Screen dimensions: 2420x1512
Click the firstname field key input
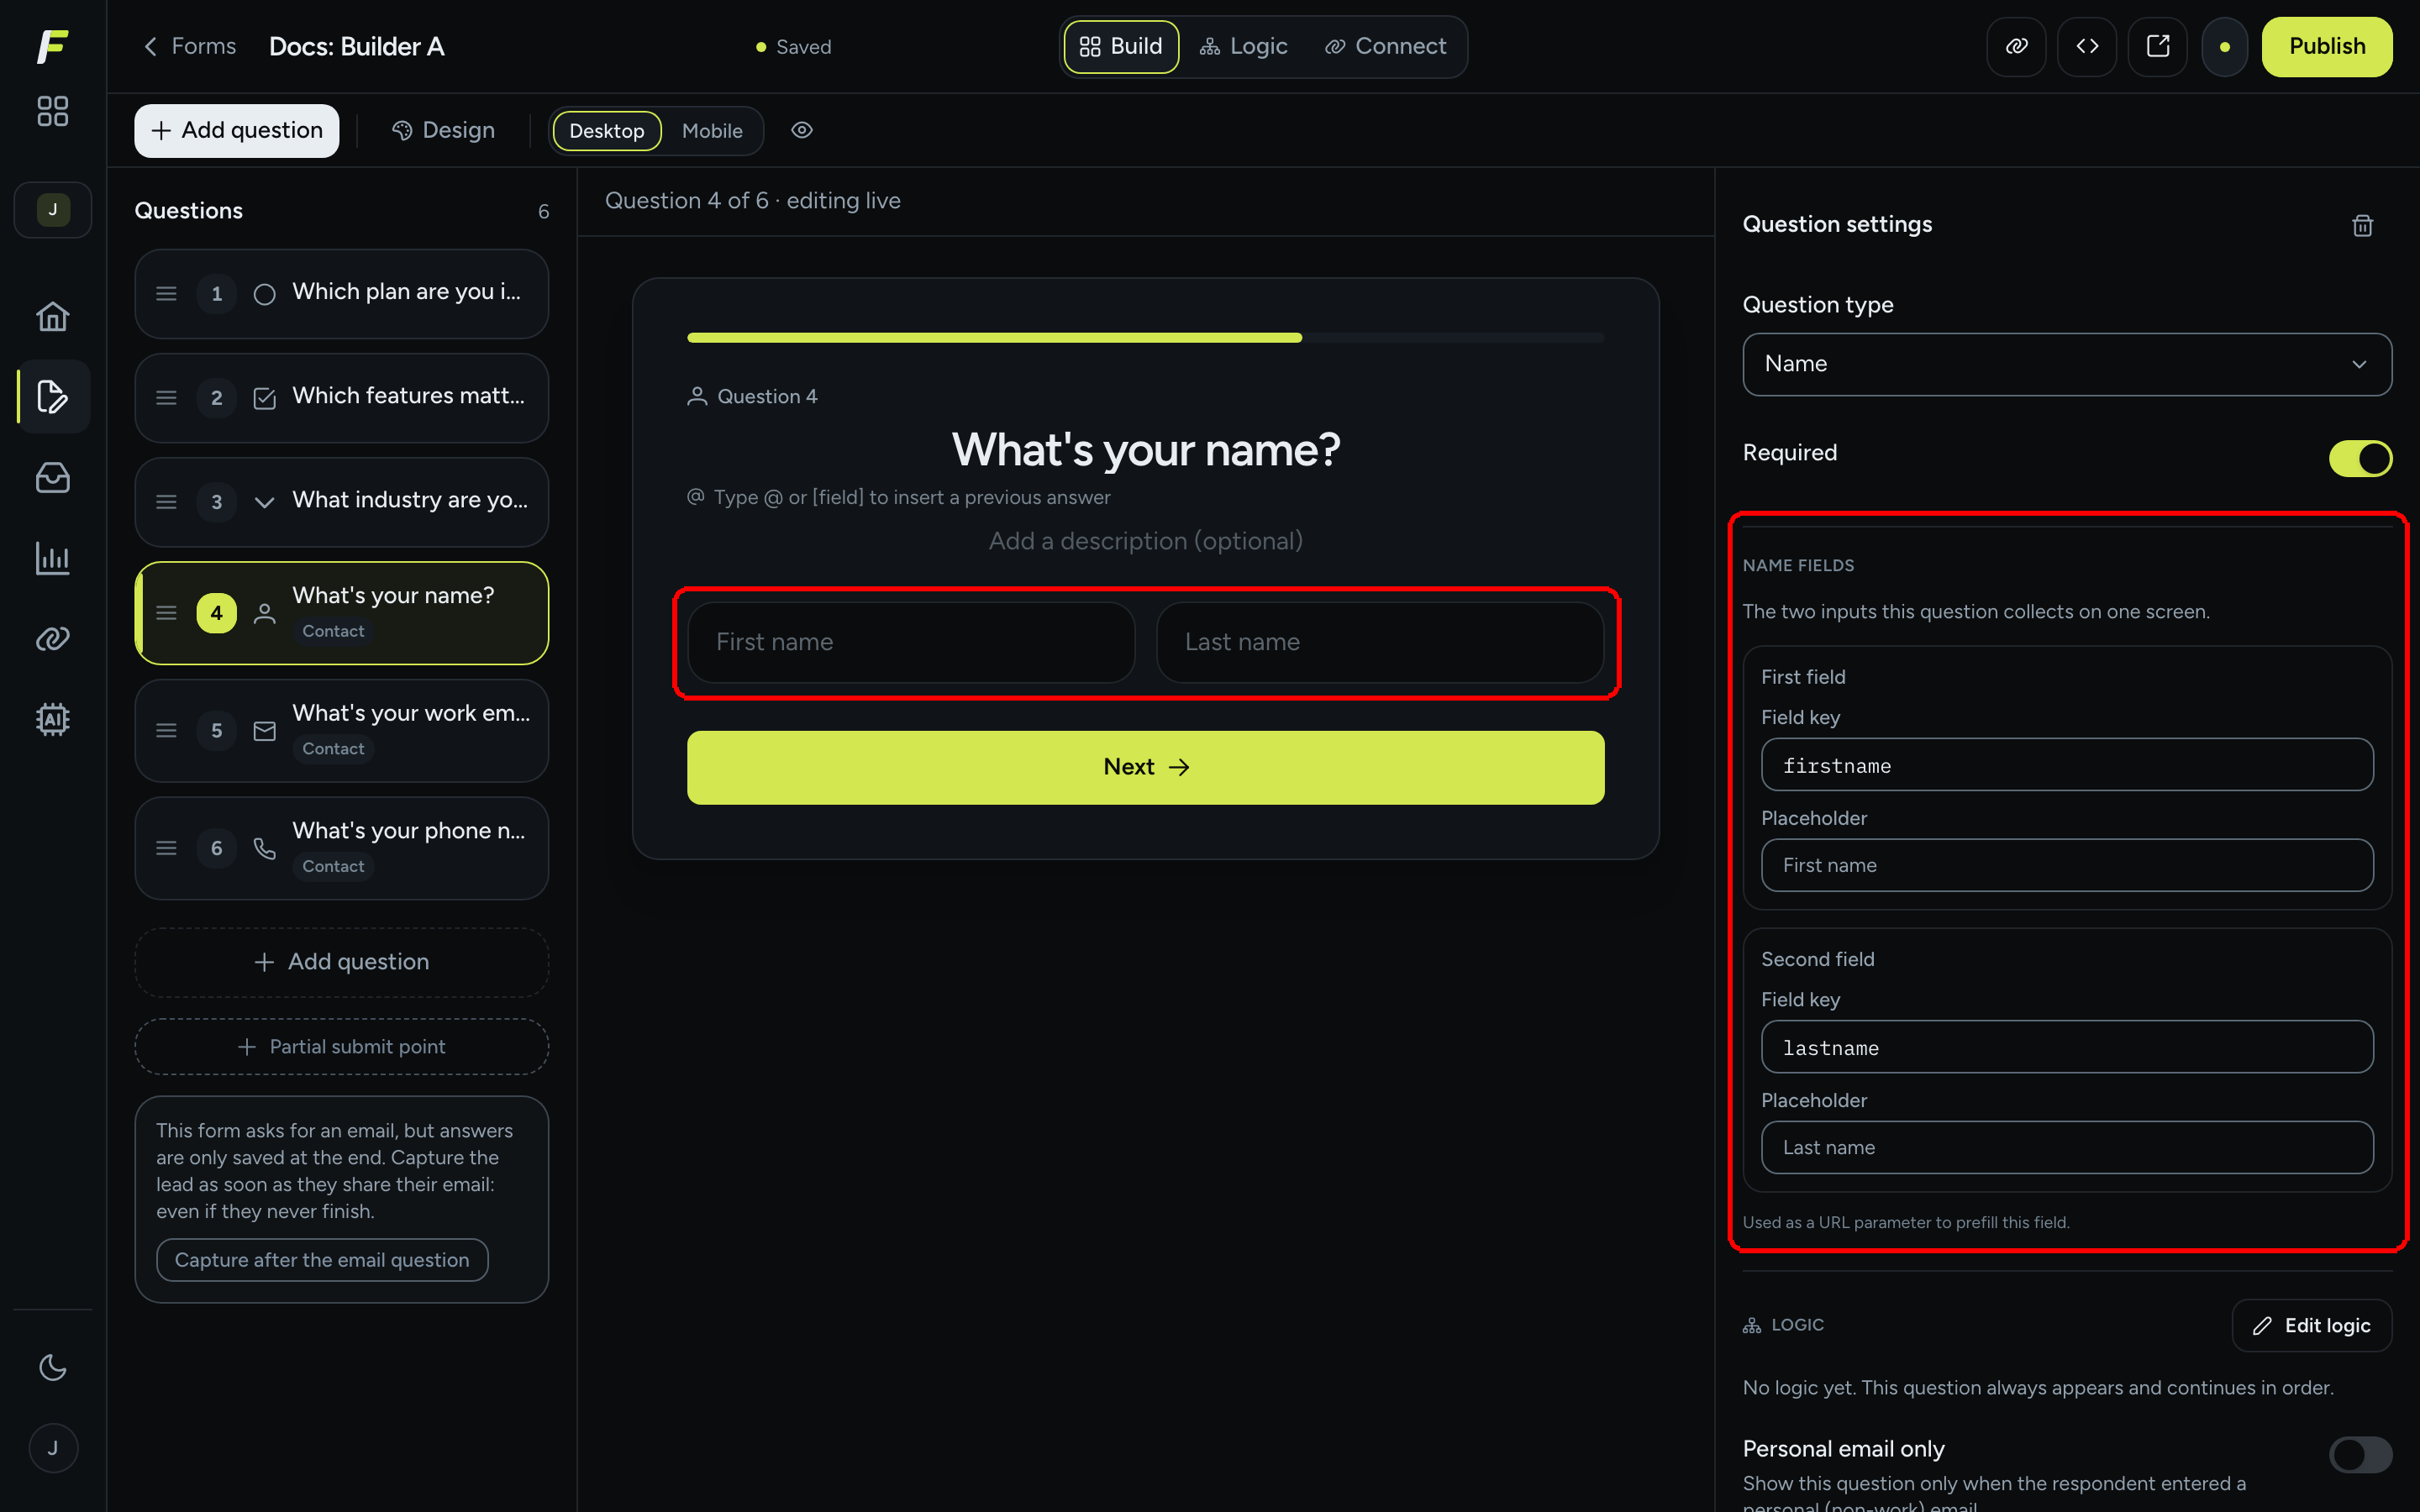point(2067,765)
